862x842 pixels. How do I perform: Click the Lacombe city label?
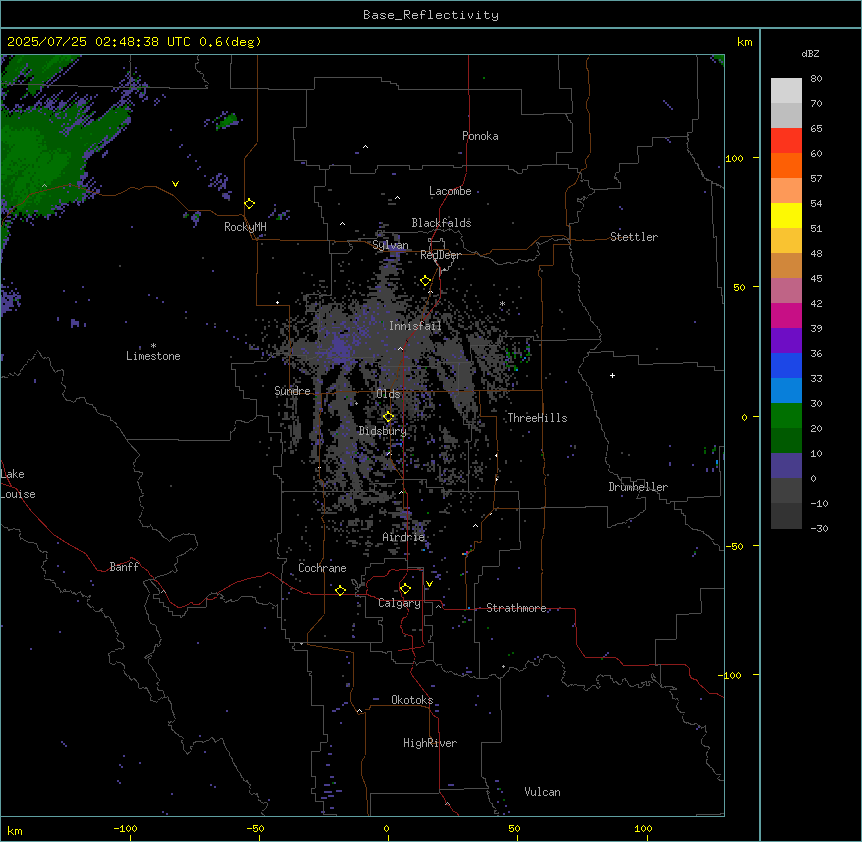[450, 191]
